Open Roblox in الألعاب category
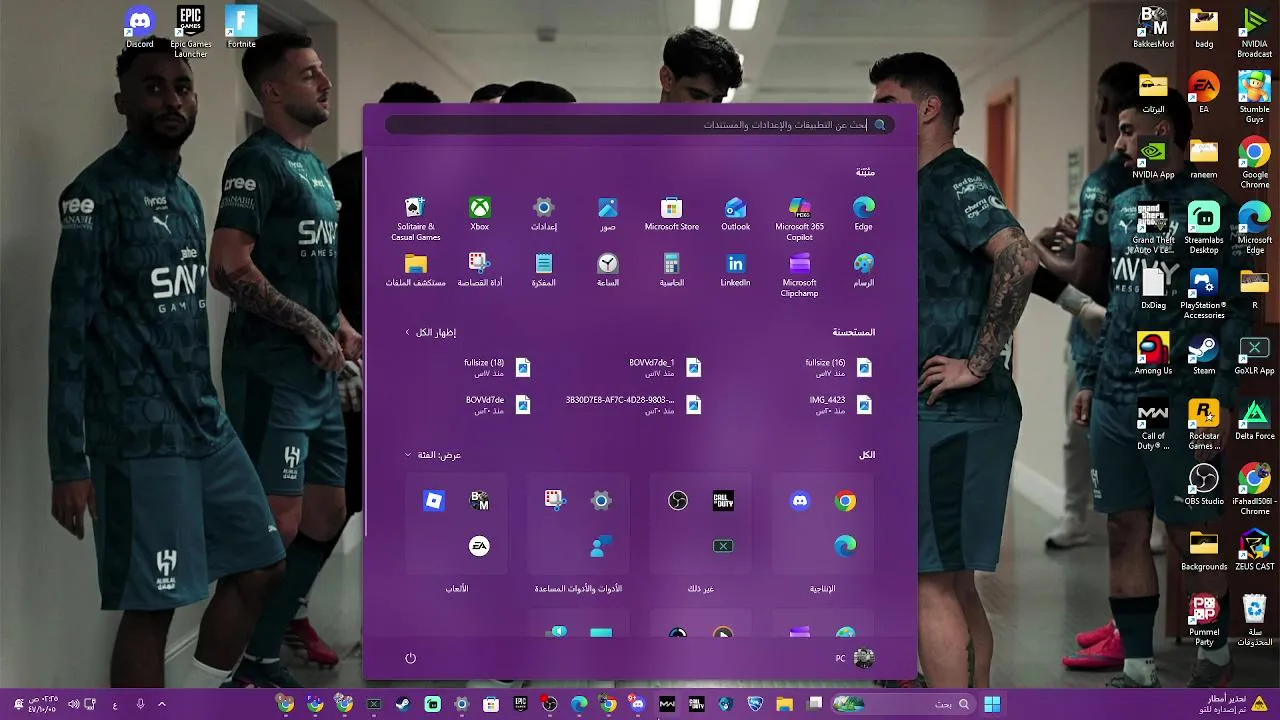Screen dimensions: 1280x720 point(434,501)
